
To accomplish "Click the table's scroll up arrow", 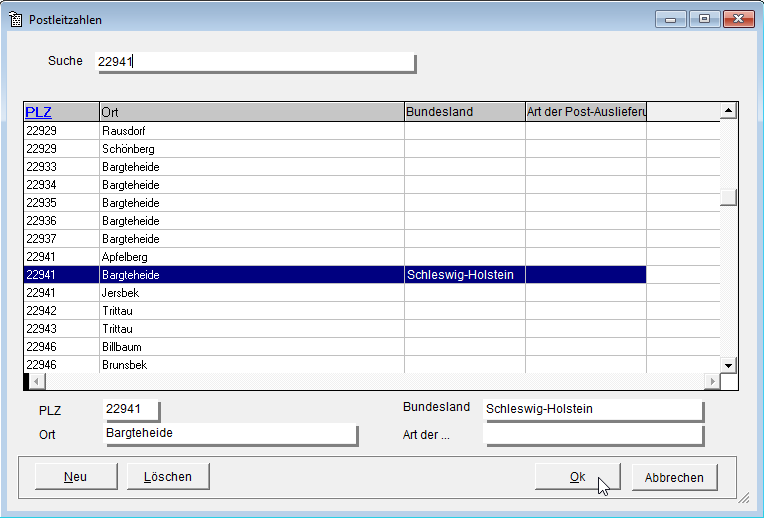I will pos(728,111).
